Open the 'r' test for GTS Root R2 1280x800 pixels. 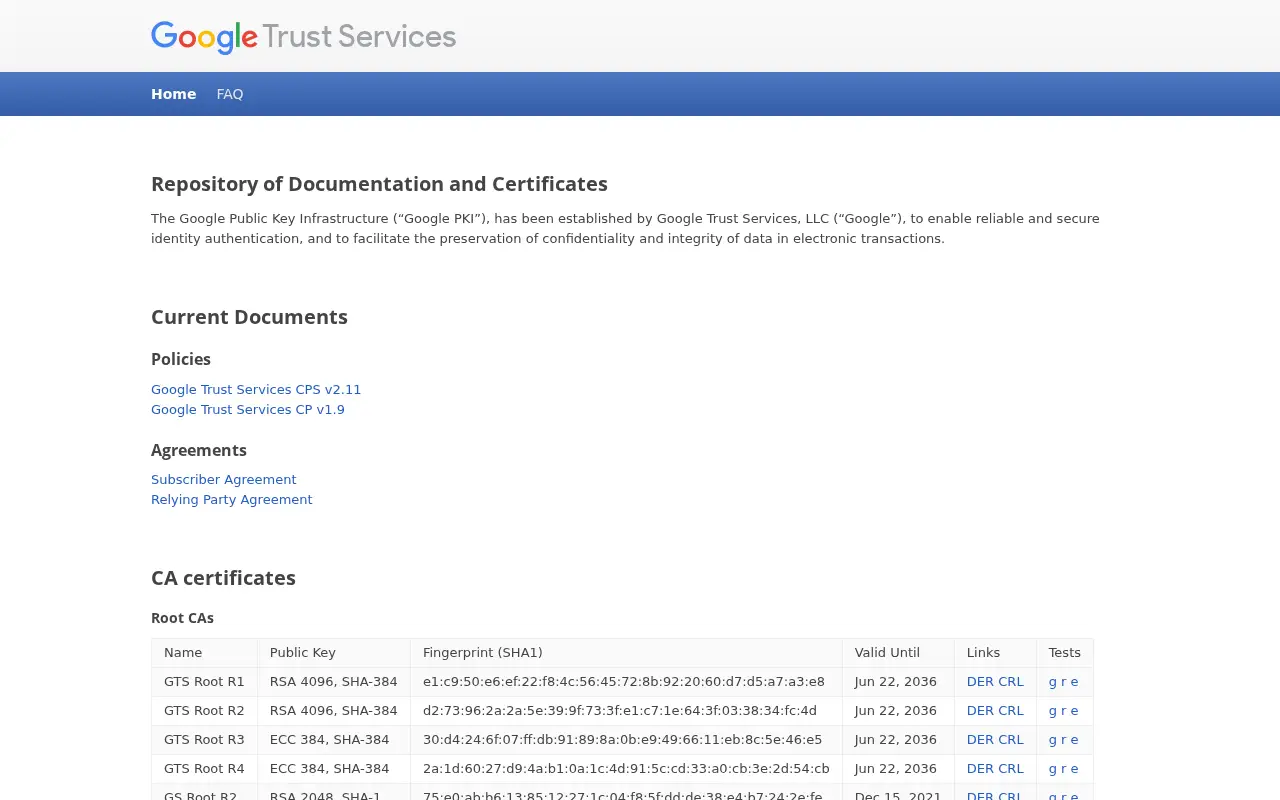click(x=1064, y=711)
